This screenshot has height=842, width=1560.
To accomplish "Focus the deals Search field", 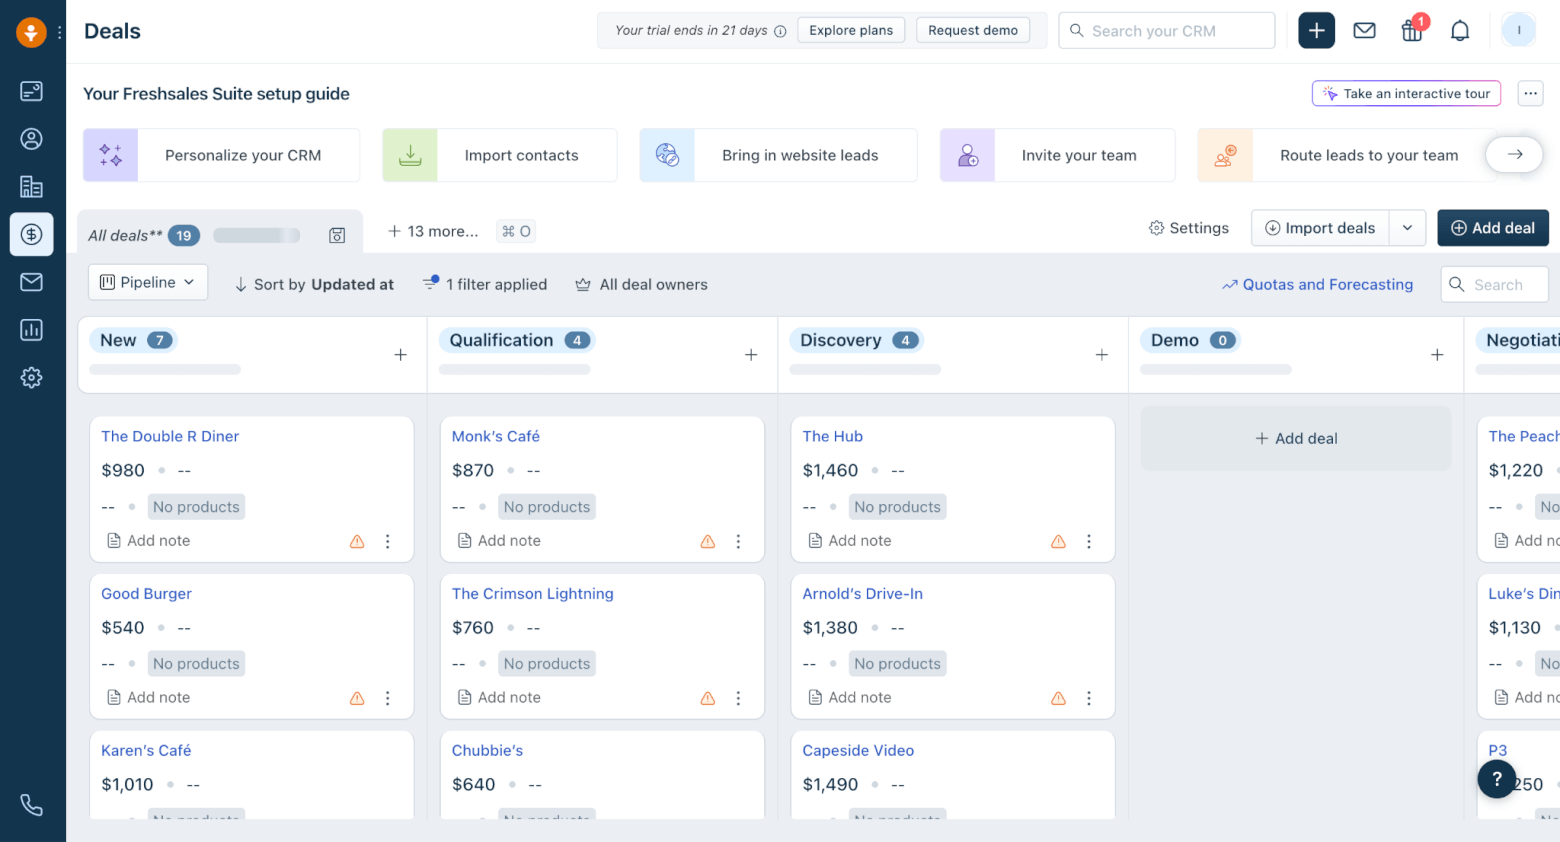I will coord(1494,284).
